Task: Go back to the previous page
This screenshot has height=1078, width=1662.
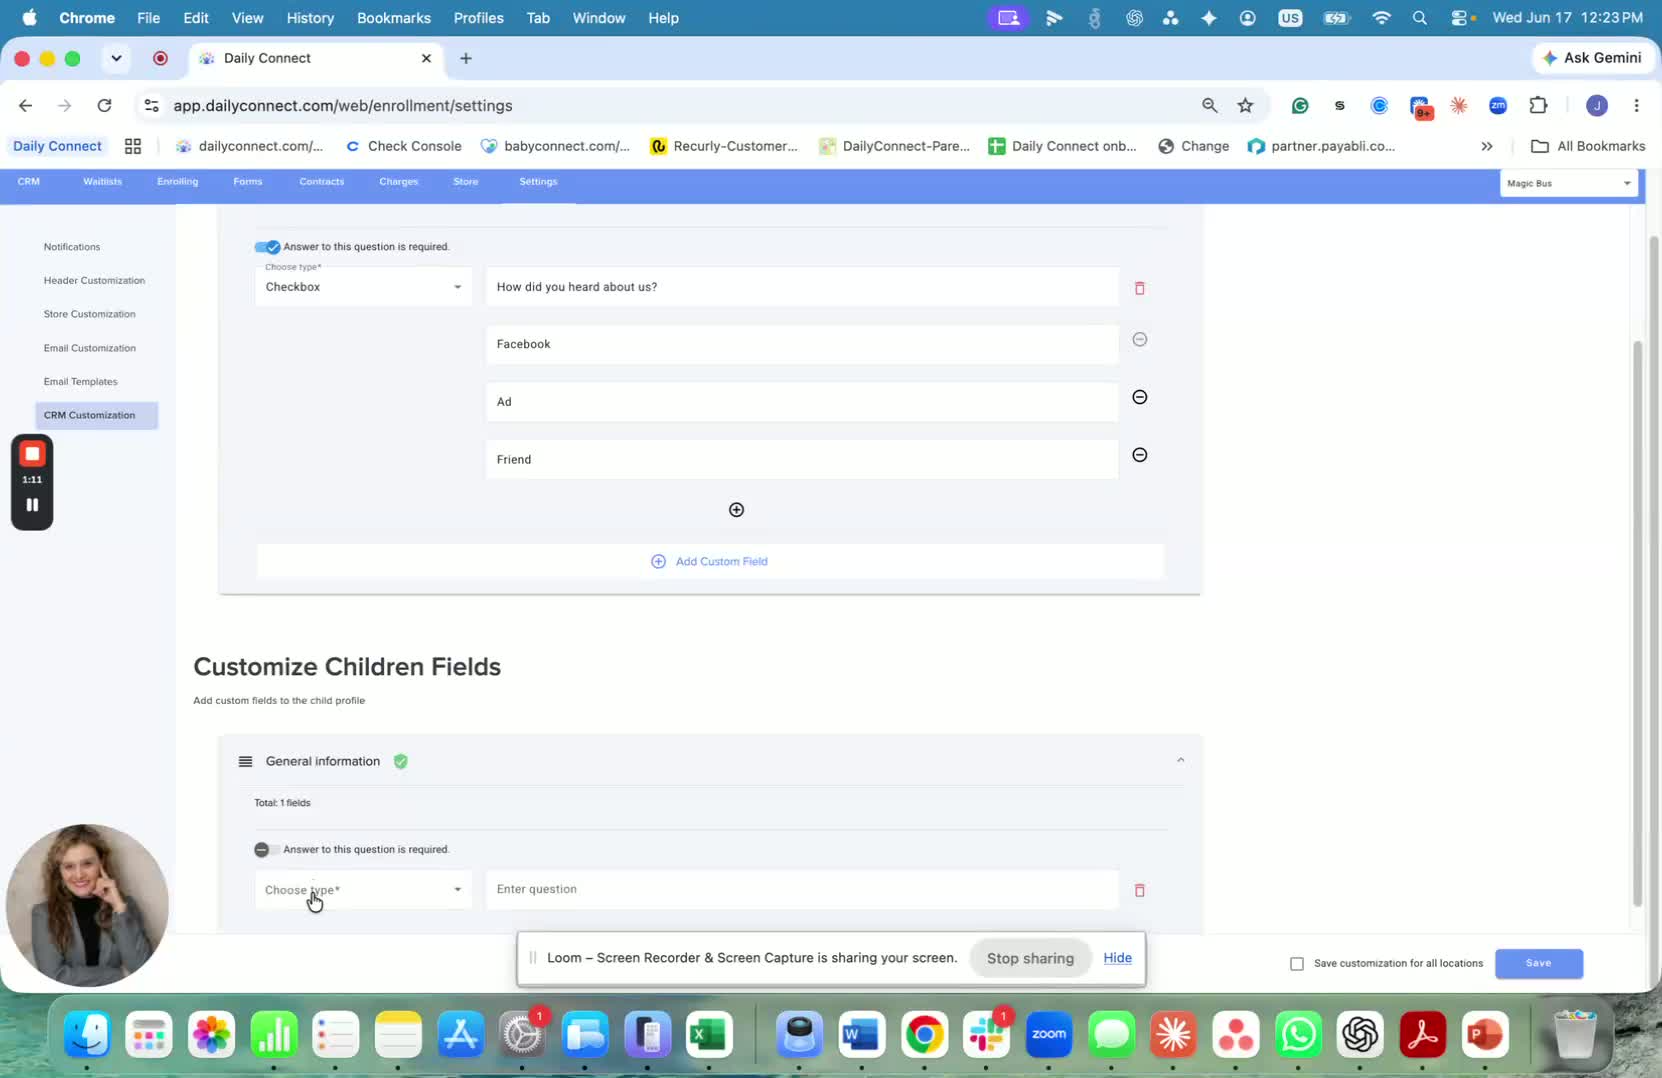Action: (26, 105)
